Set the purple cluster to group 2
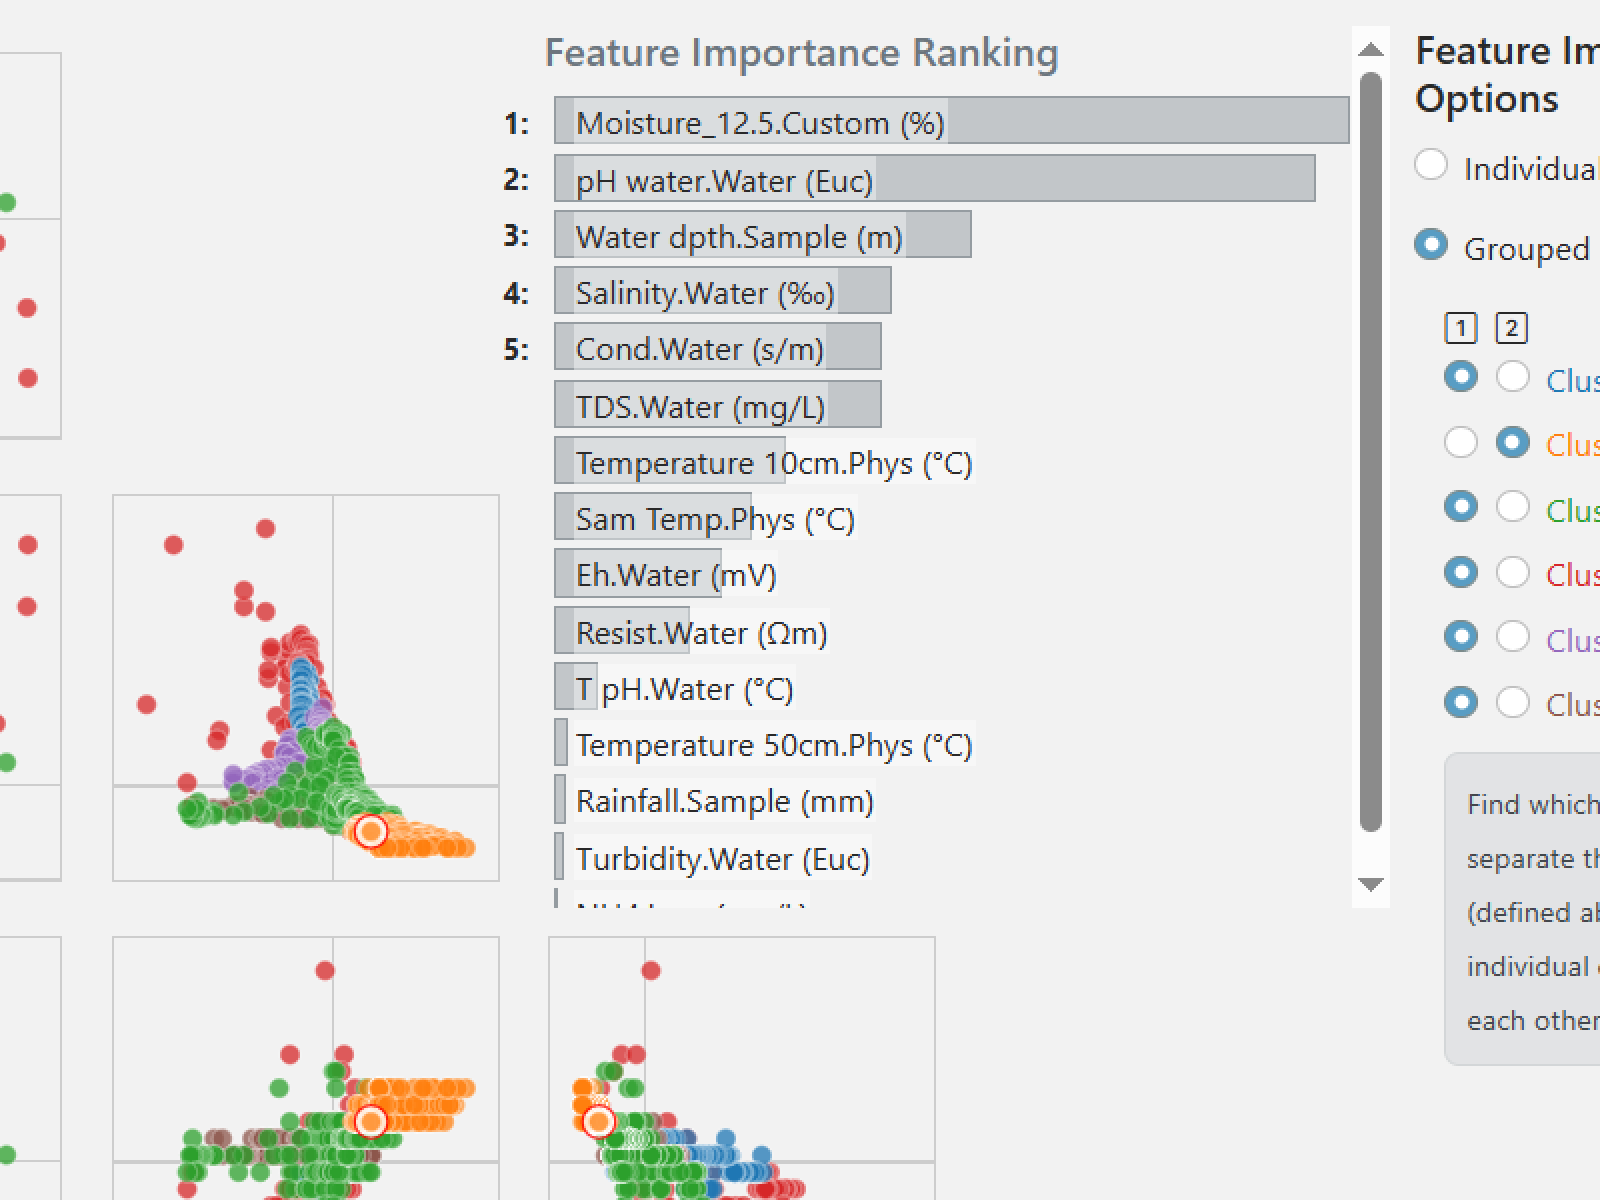1600x1200 pixels. point(1512,637)
